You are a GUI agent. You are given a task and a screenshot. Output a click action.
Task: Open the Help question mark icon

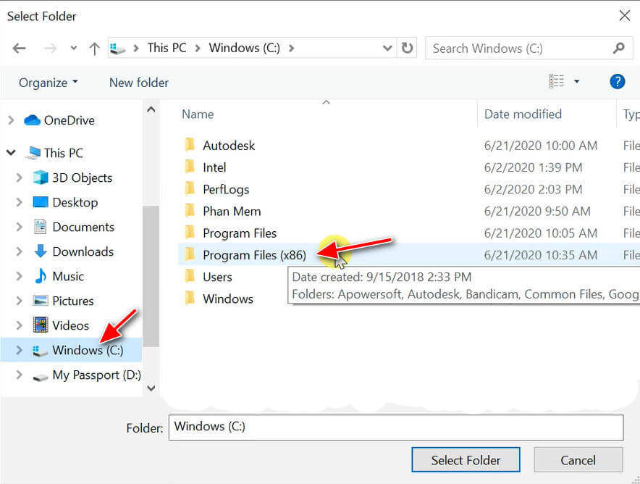pos(617,82)
